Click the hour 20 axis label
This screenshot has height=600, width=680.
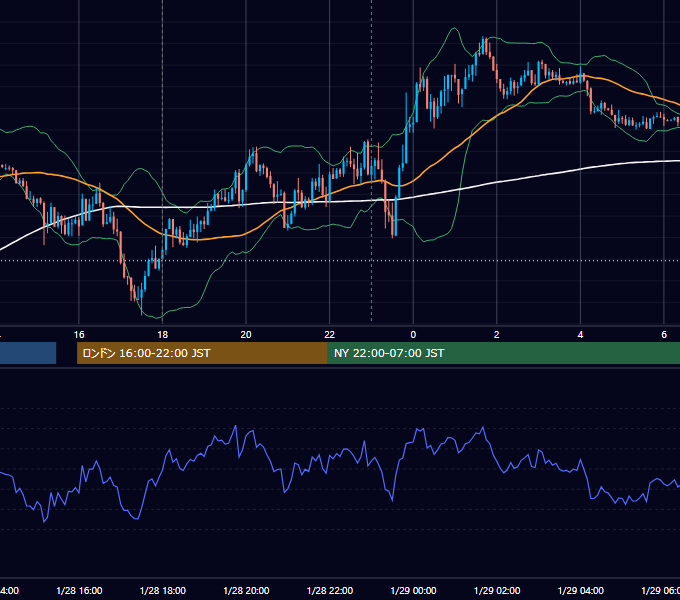tap(246, 335)
